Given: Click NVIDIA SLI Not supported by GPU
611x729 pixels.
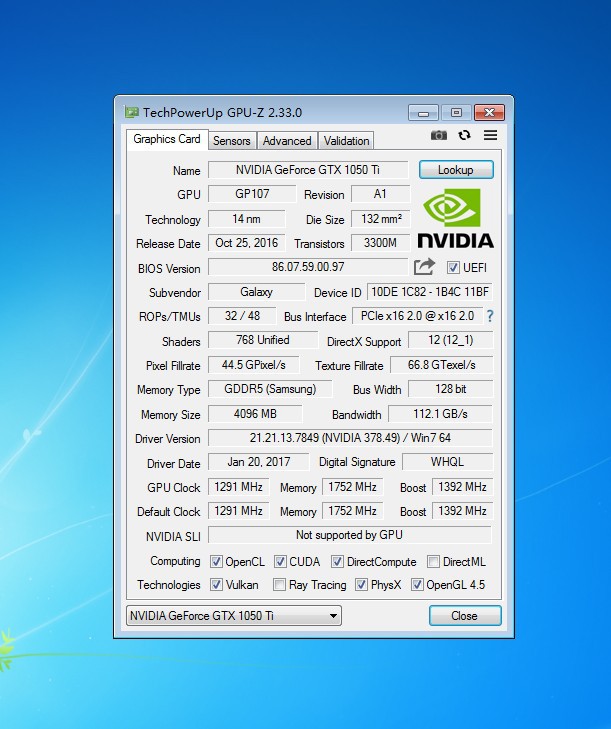Looking at the screenshot, I should tap(350, 535).
